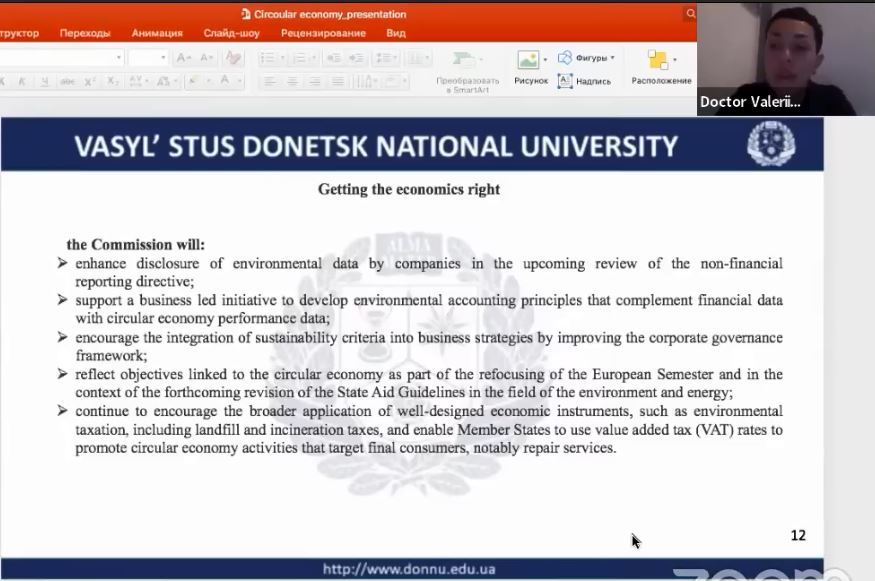Toggle superscript formatting

pos(89,81)
